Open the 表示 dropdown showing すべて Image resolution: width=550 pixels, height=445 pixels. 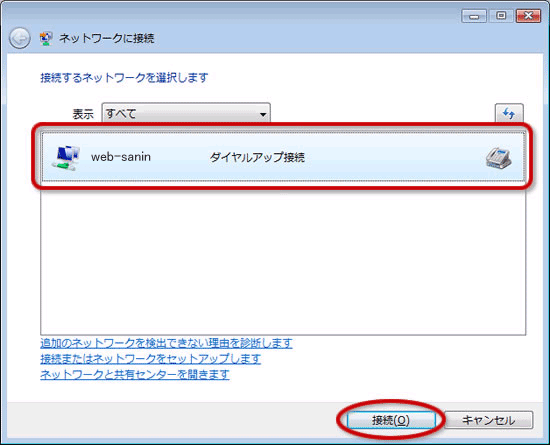pos(186,113)
